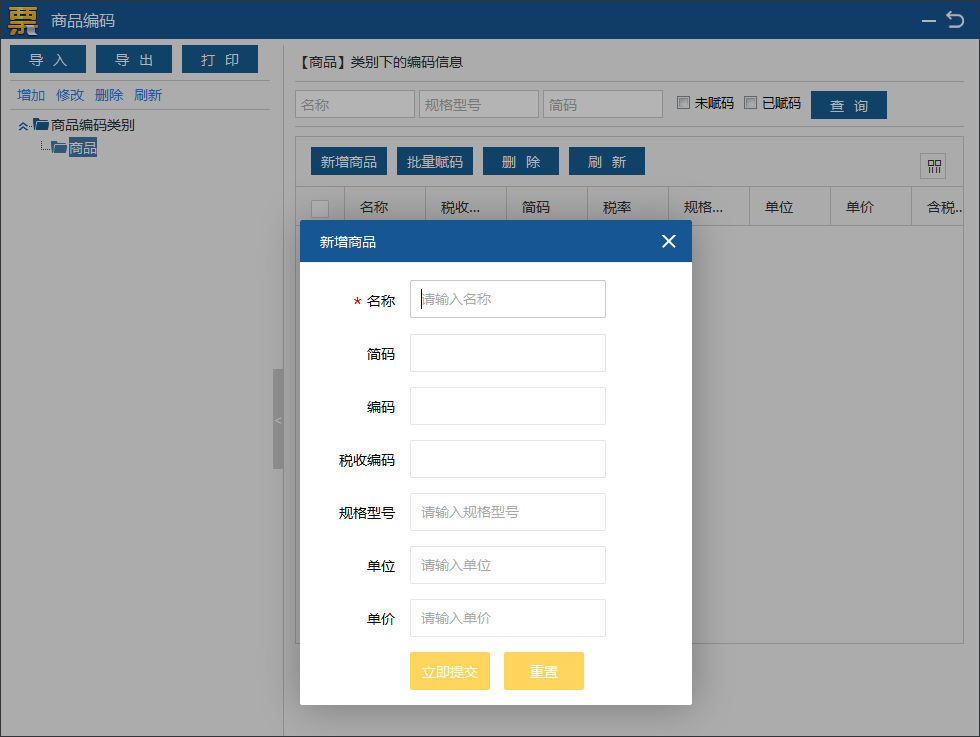Viewport: 980px width, 737px height.
Task: Collapse the left panel with splitter arrow
Action: 278,419
